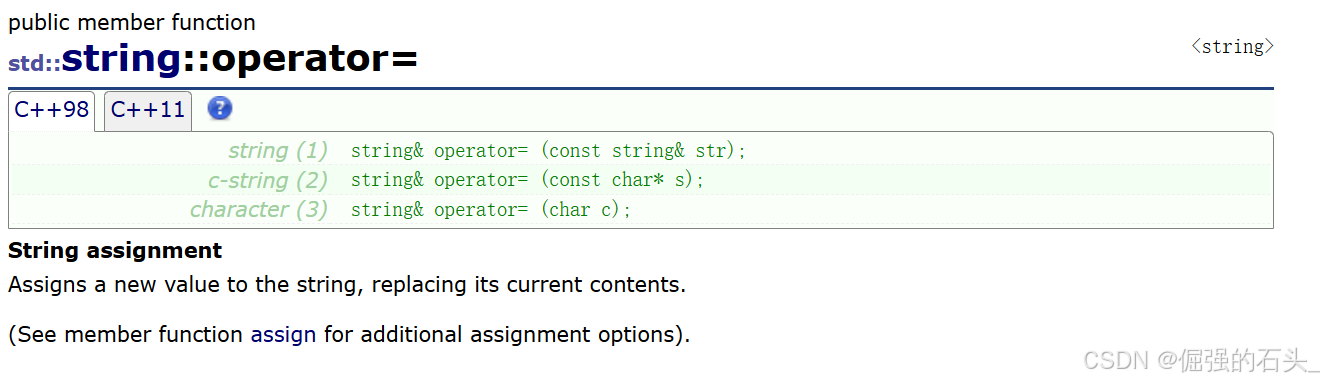
Task: Click the large 'string' word in title
Action: 121,58
